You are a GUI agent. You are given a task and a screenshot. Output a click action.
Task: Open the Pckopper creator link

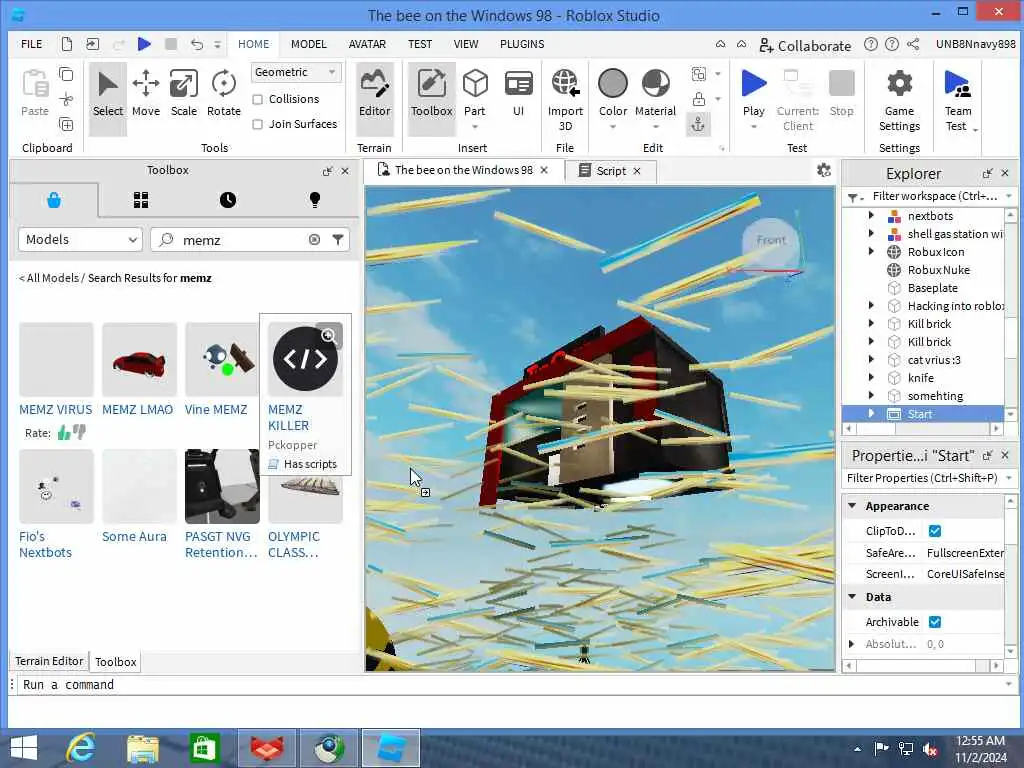tap(292, 445)
